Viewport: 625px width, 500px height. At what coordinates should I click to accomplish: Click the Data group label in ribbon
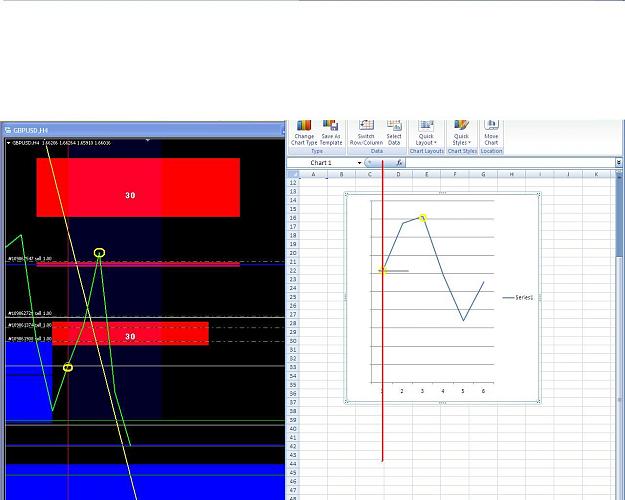pyautogui.click(x=377, y=151)
